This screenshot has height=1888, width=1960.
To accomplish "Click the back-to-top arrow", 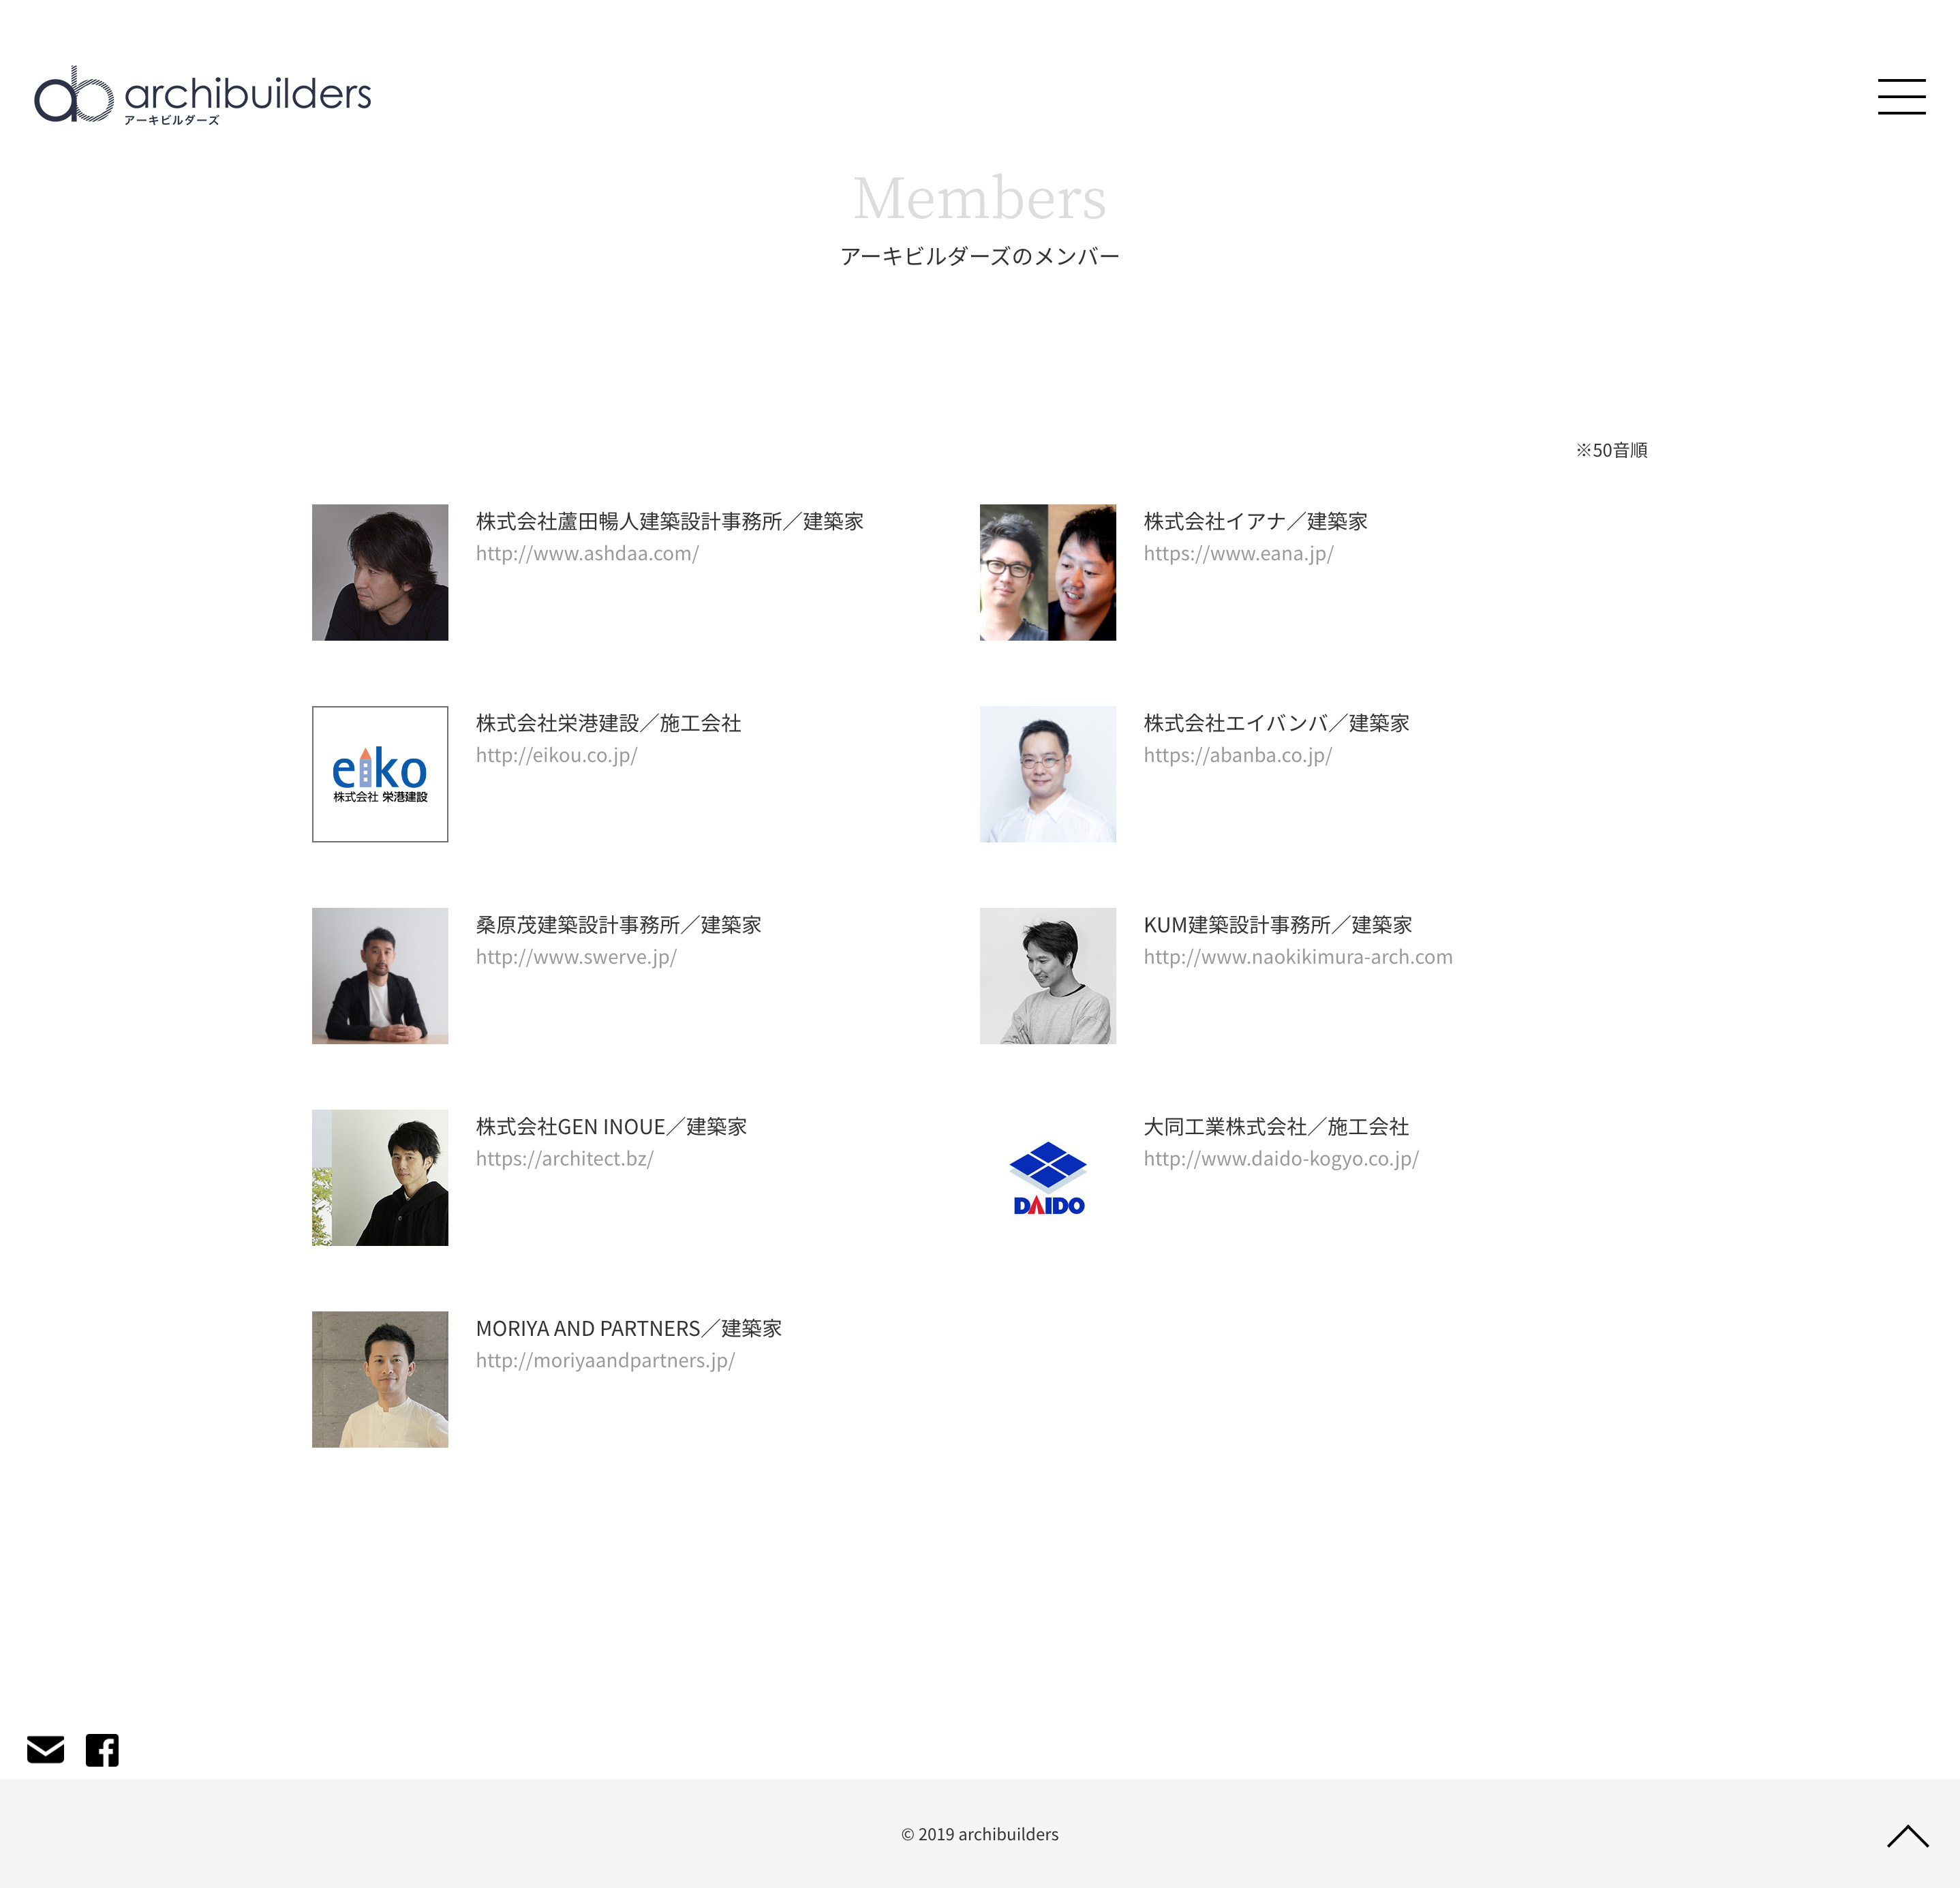I will click(x=1907, y=1835).
